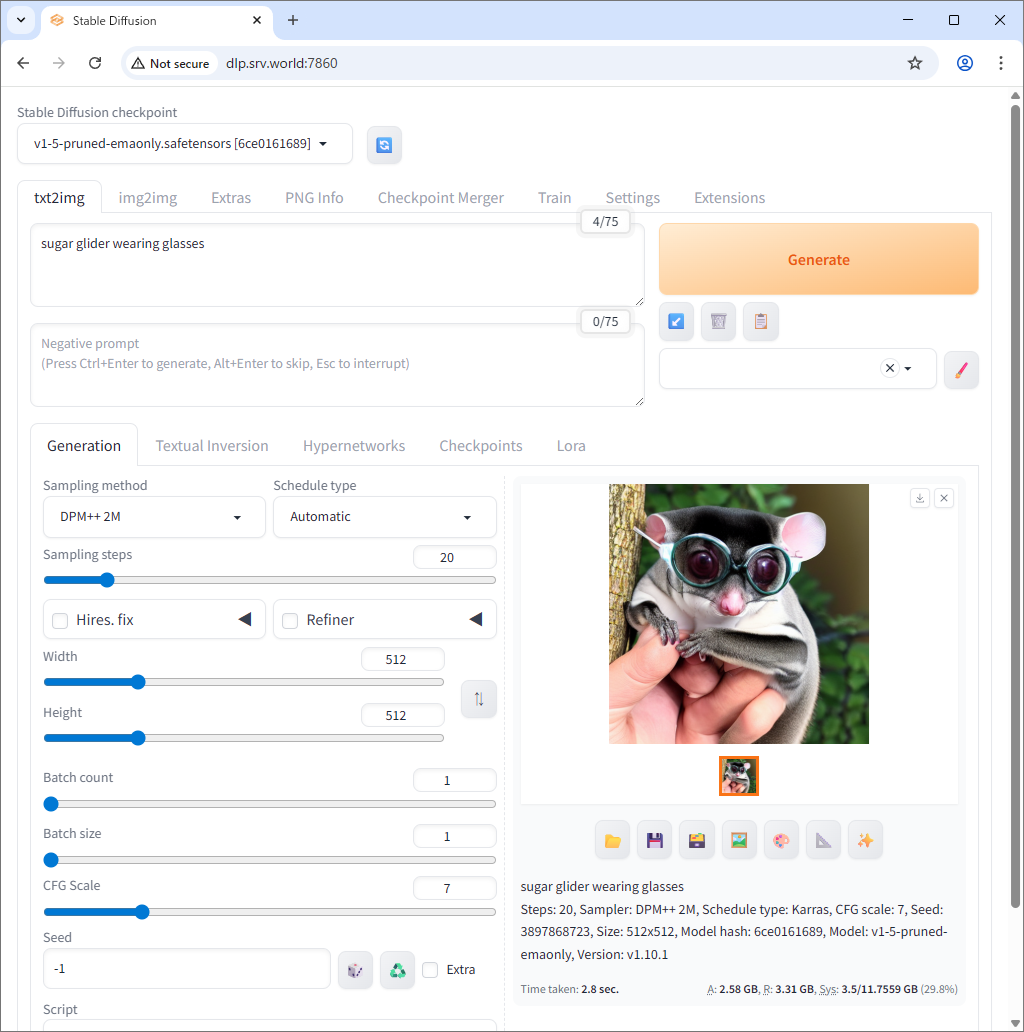The image size is (1024, 1032).
Task: Click the paintbrush edit styles icon
Action: pos(961,369)
